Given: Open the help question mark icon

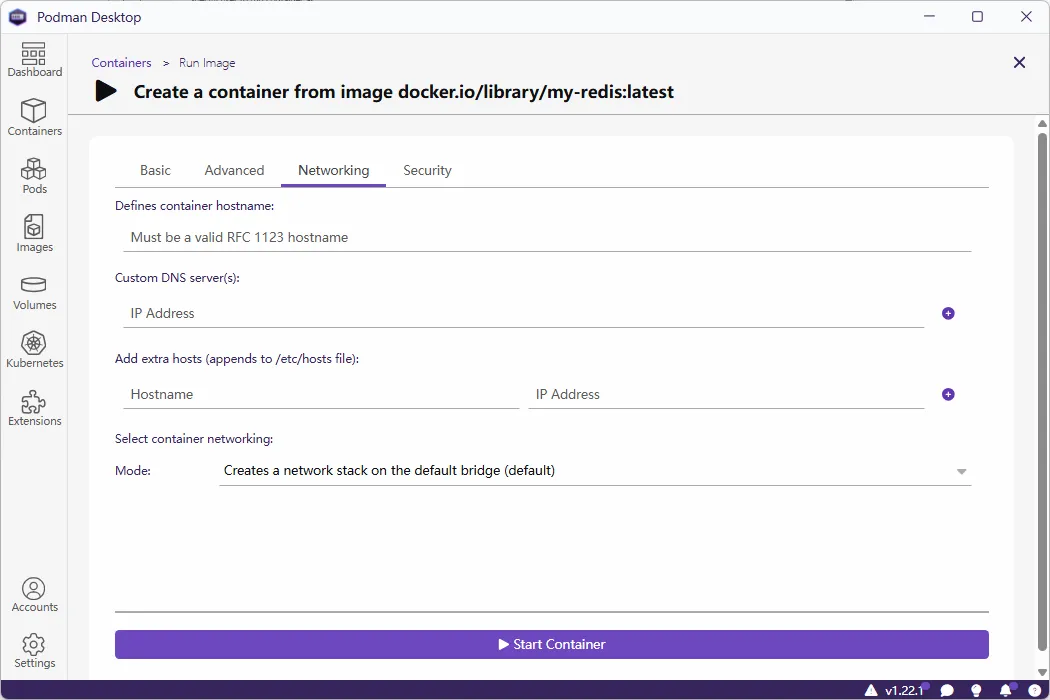Looking at the screenshot, I should pos(1034,690).
